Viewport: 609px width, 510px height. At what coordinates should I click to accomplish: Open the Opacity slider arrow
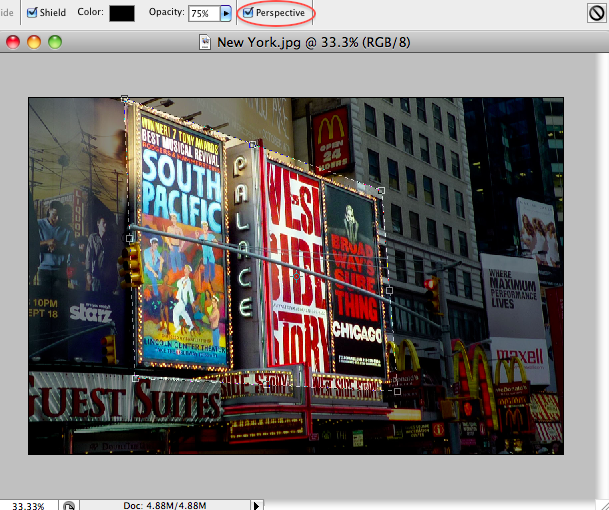point(226,14)
